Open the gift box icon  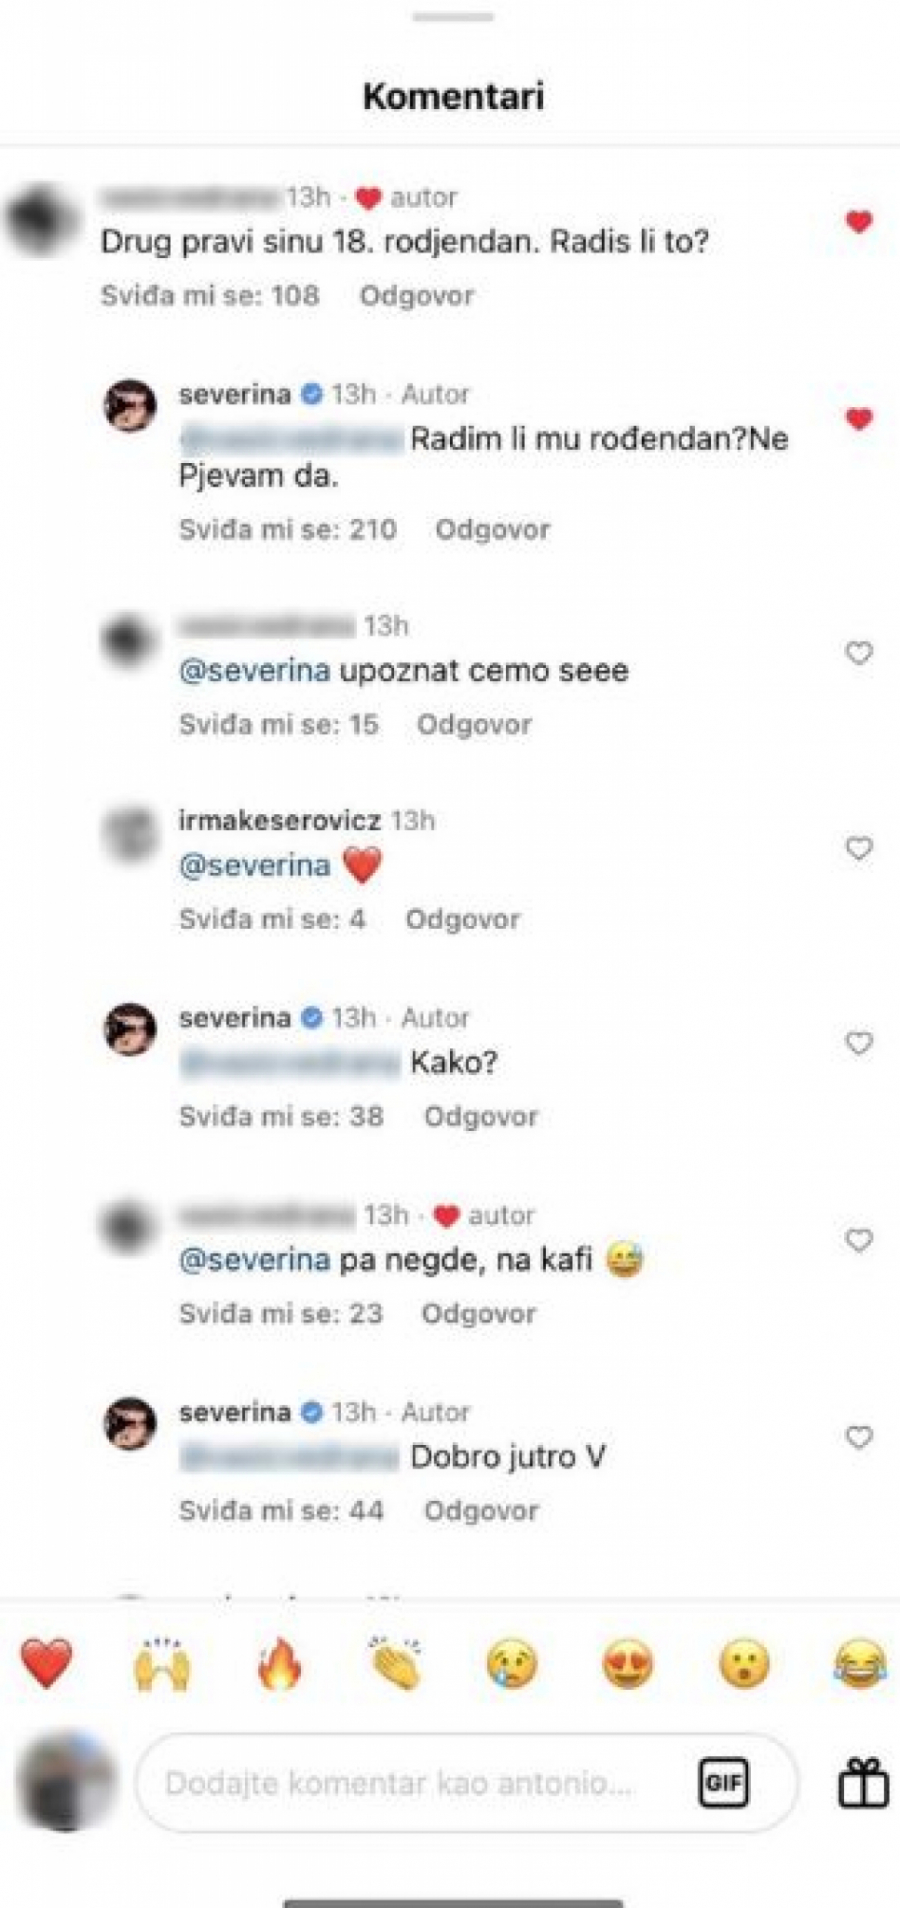(863, 1783)
